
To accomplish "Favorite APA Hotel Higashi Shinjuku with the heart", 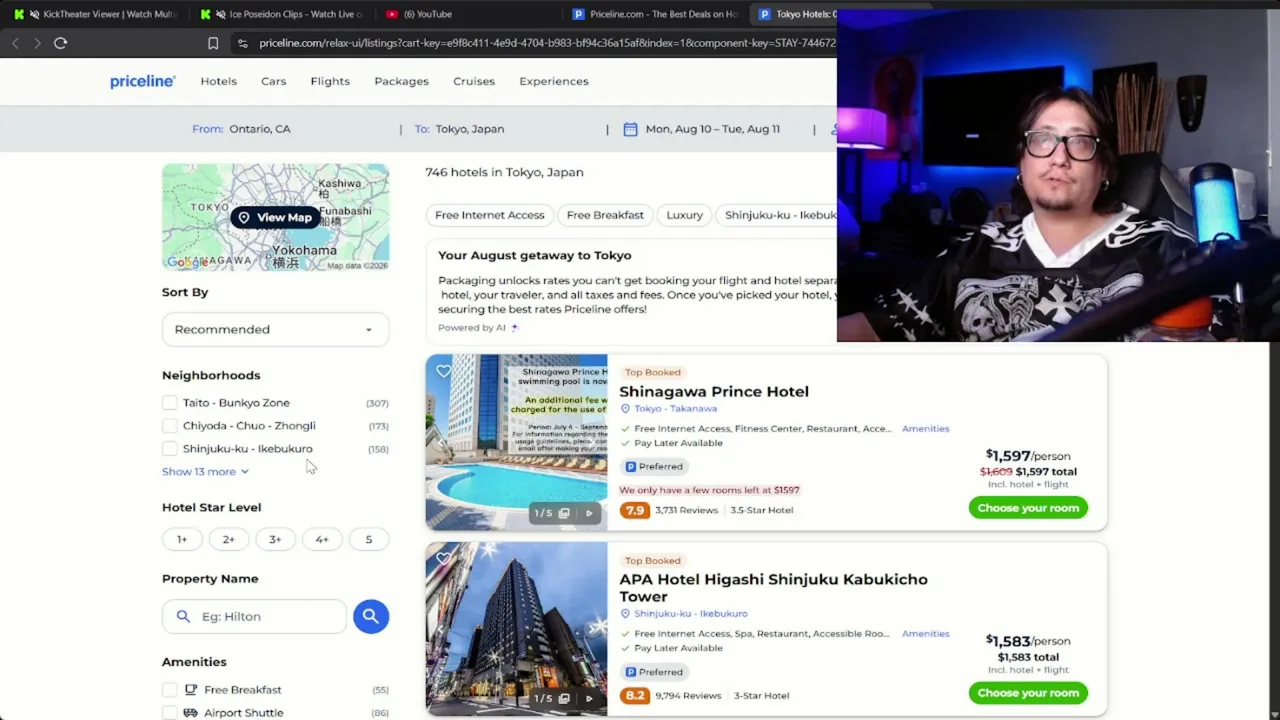I will click(443, 559).
